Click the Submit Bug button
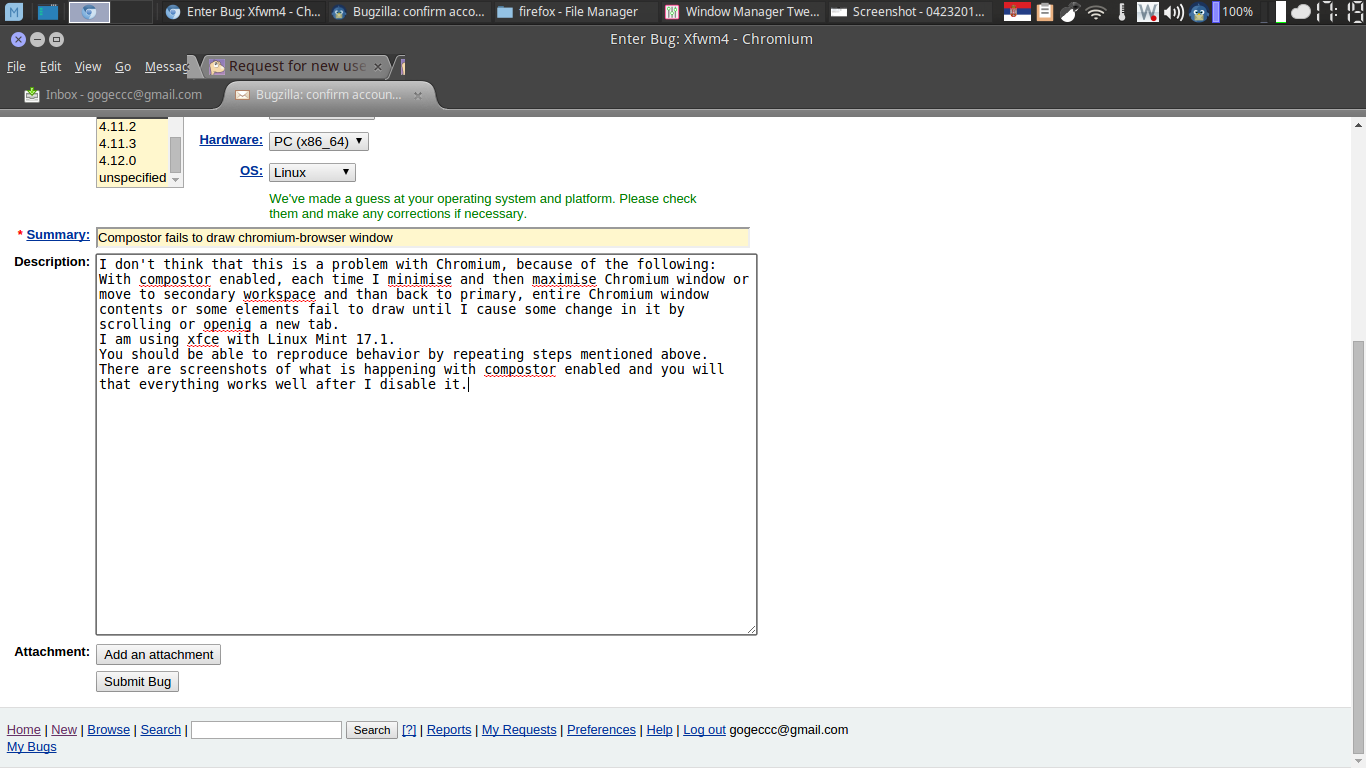Screen dimensions: 1366x768 [137, 682]
